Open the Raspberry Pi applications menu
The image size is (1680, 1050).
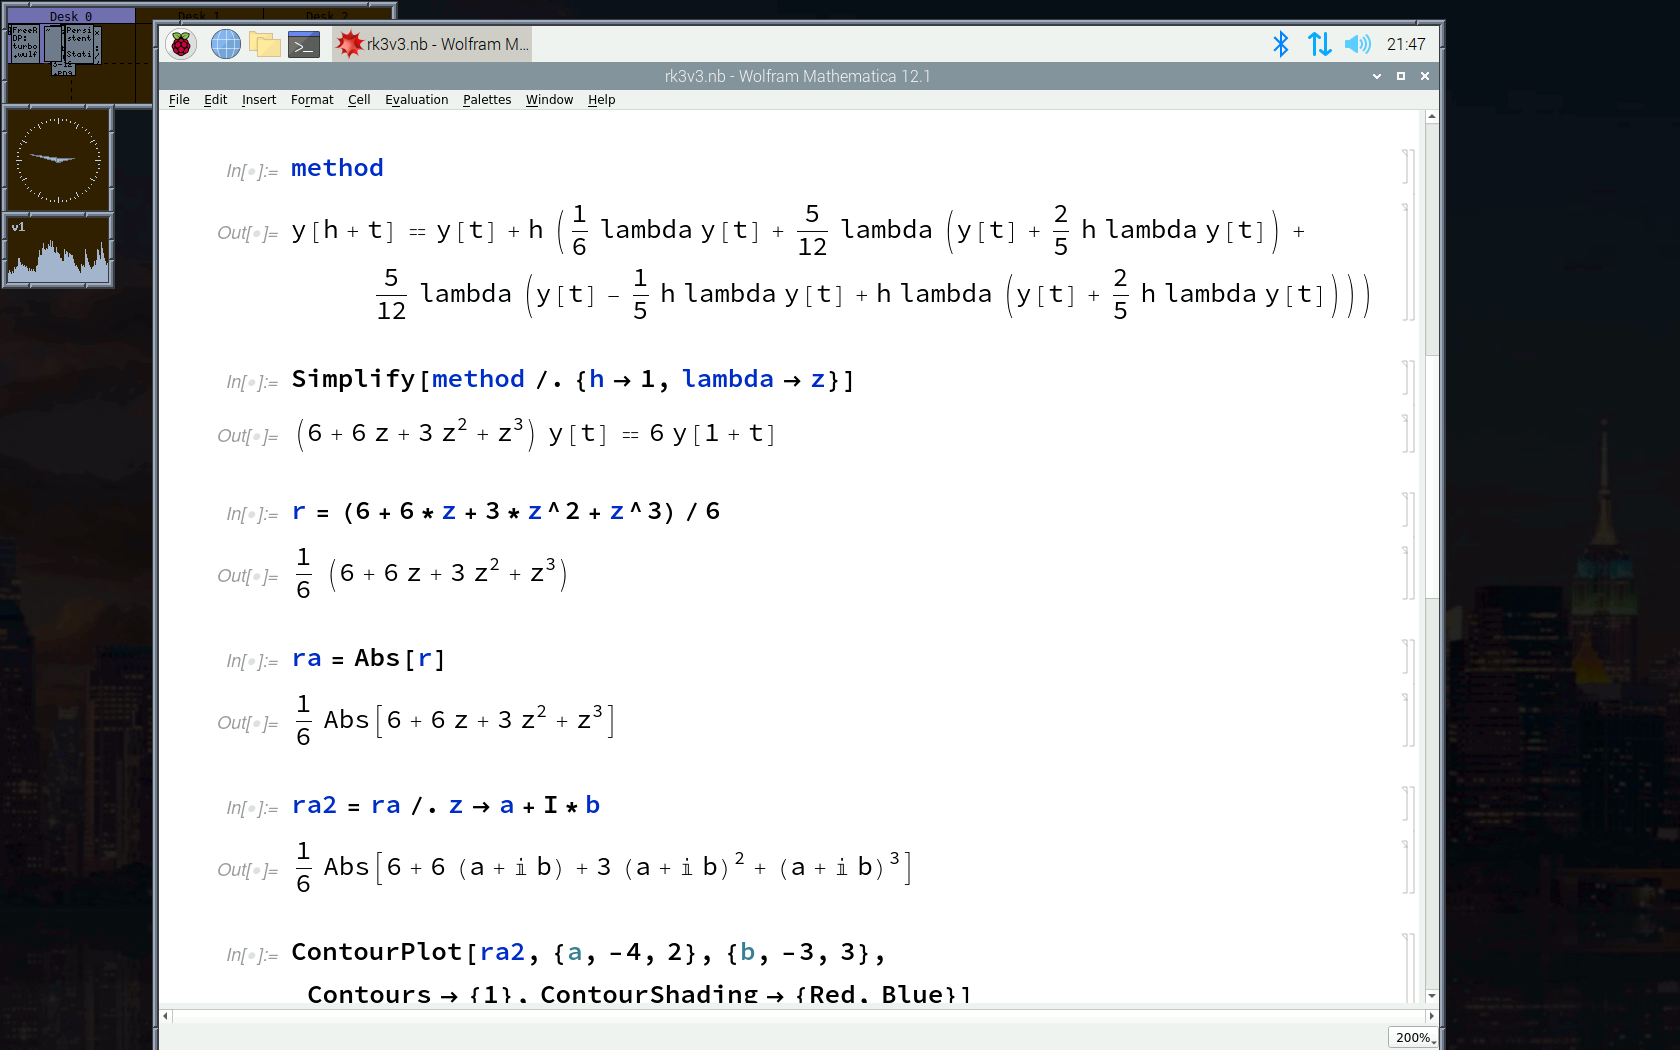[x=181, y=44]
